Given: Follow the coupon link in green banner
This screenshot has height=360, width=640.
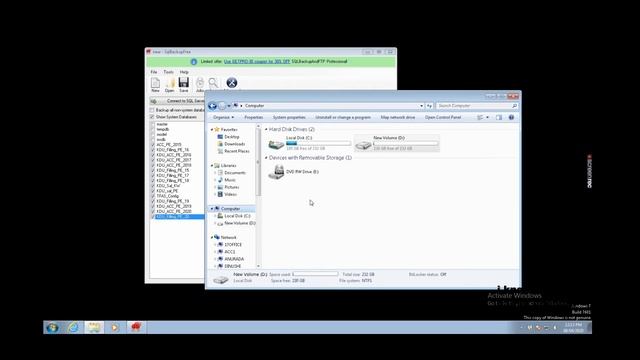Looking at the screenshot, I should (x=257, y=62).
